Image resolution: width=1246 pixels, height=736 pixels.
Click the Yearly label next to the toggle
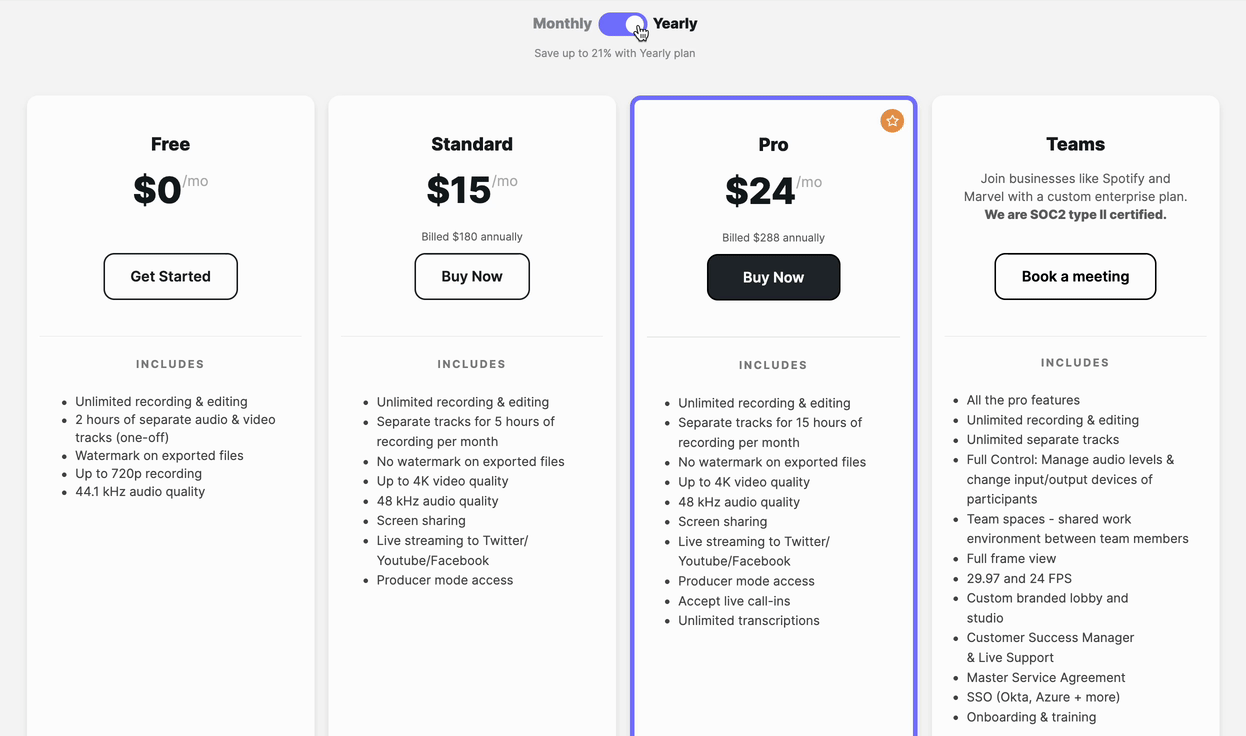(675, 23)
